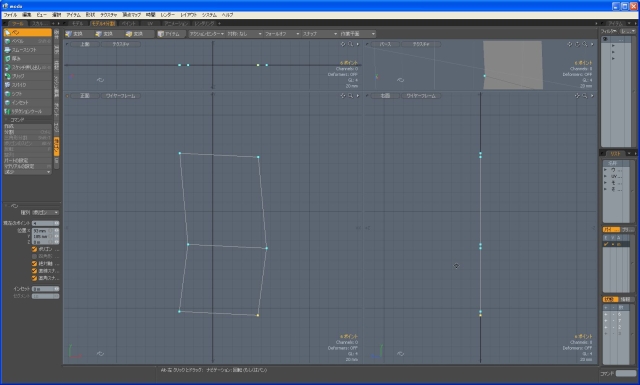Pick the スライス (Slice) tool
The image size is (640, 385).
coord(27,85)
